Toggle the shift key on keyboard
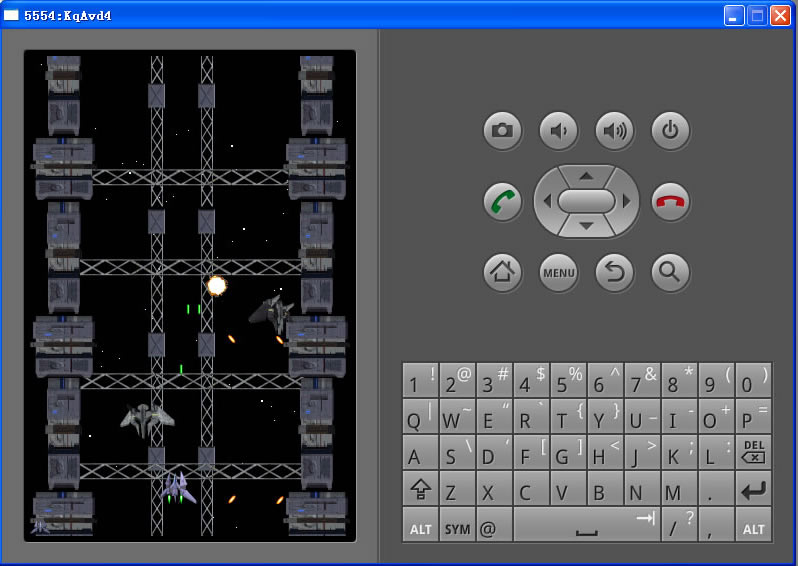 pos(420,490)
